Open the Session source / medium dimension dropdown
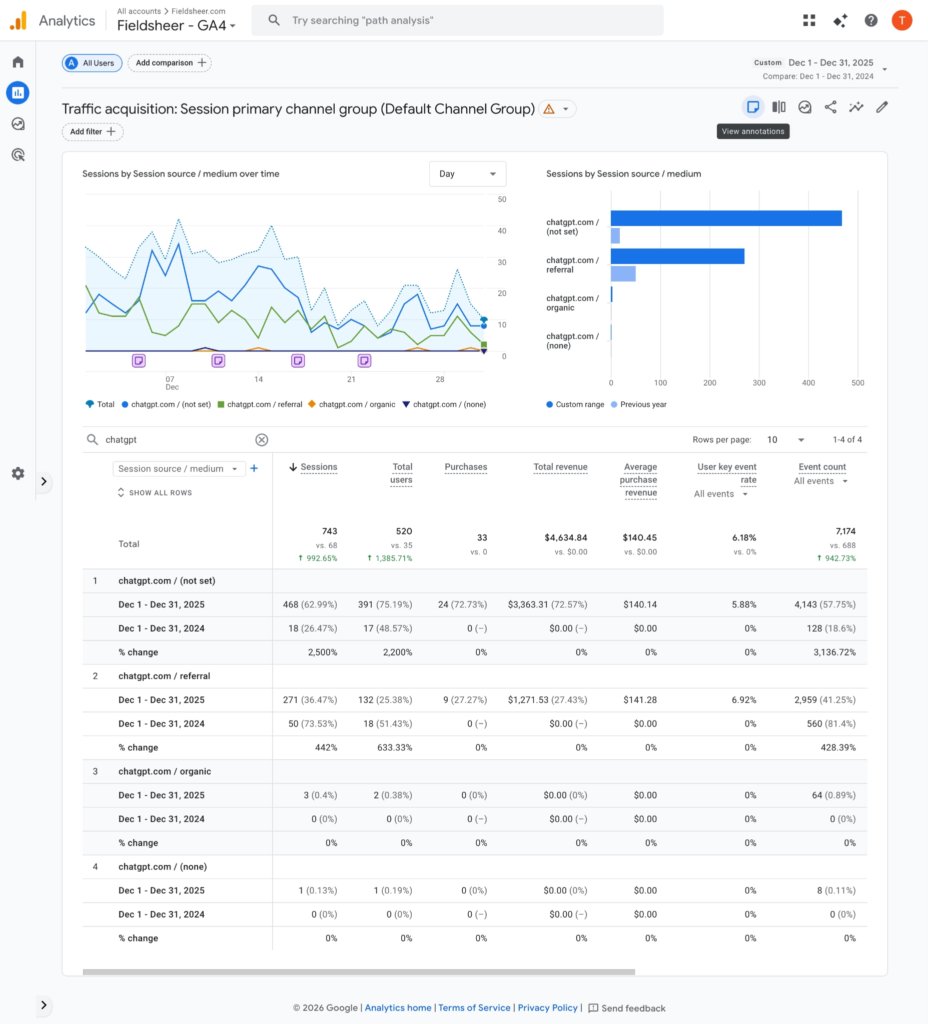 click(178, 468)
